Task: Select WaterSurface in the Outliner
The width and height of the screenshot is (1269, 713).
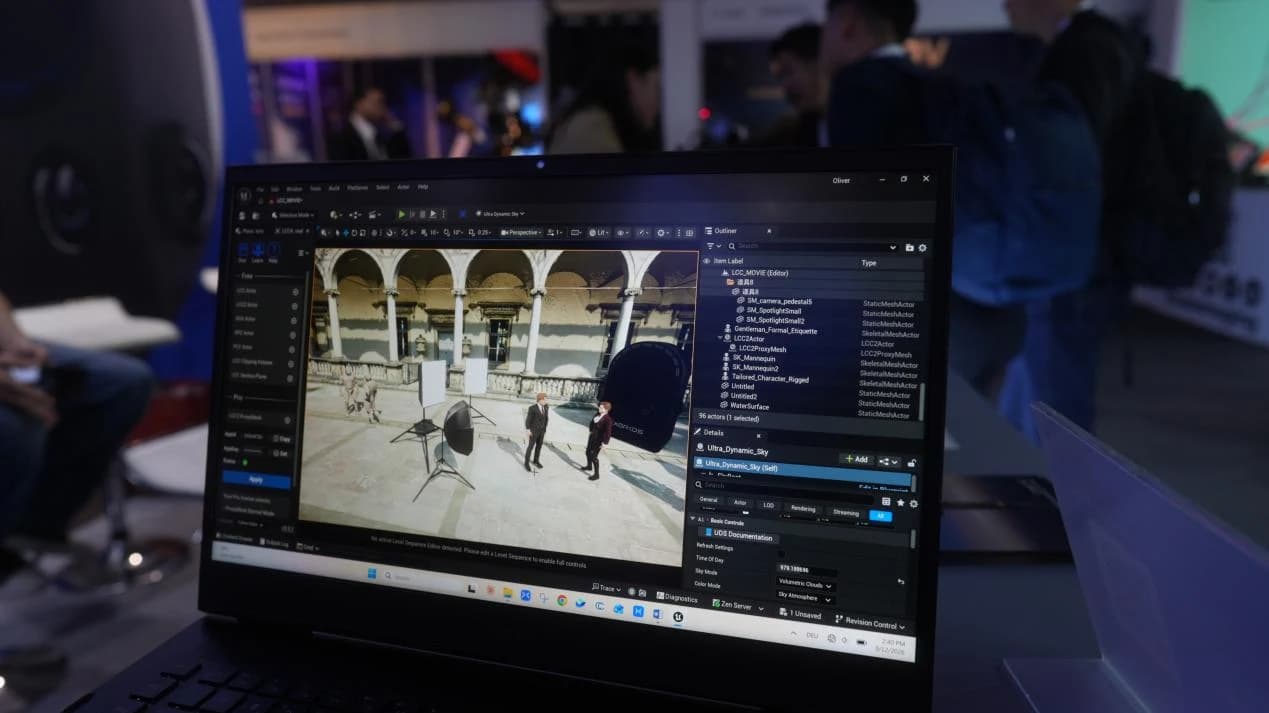Action: pyautogui.click(x=750, y=406)
